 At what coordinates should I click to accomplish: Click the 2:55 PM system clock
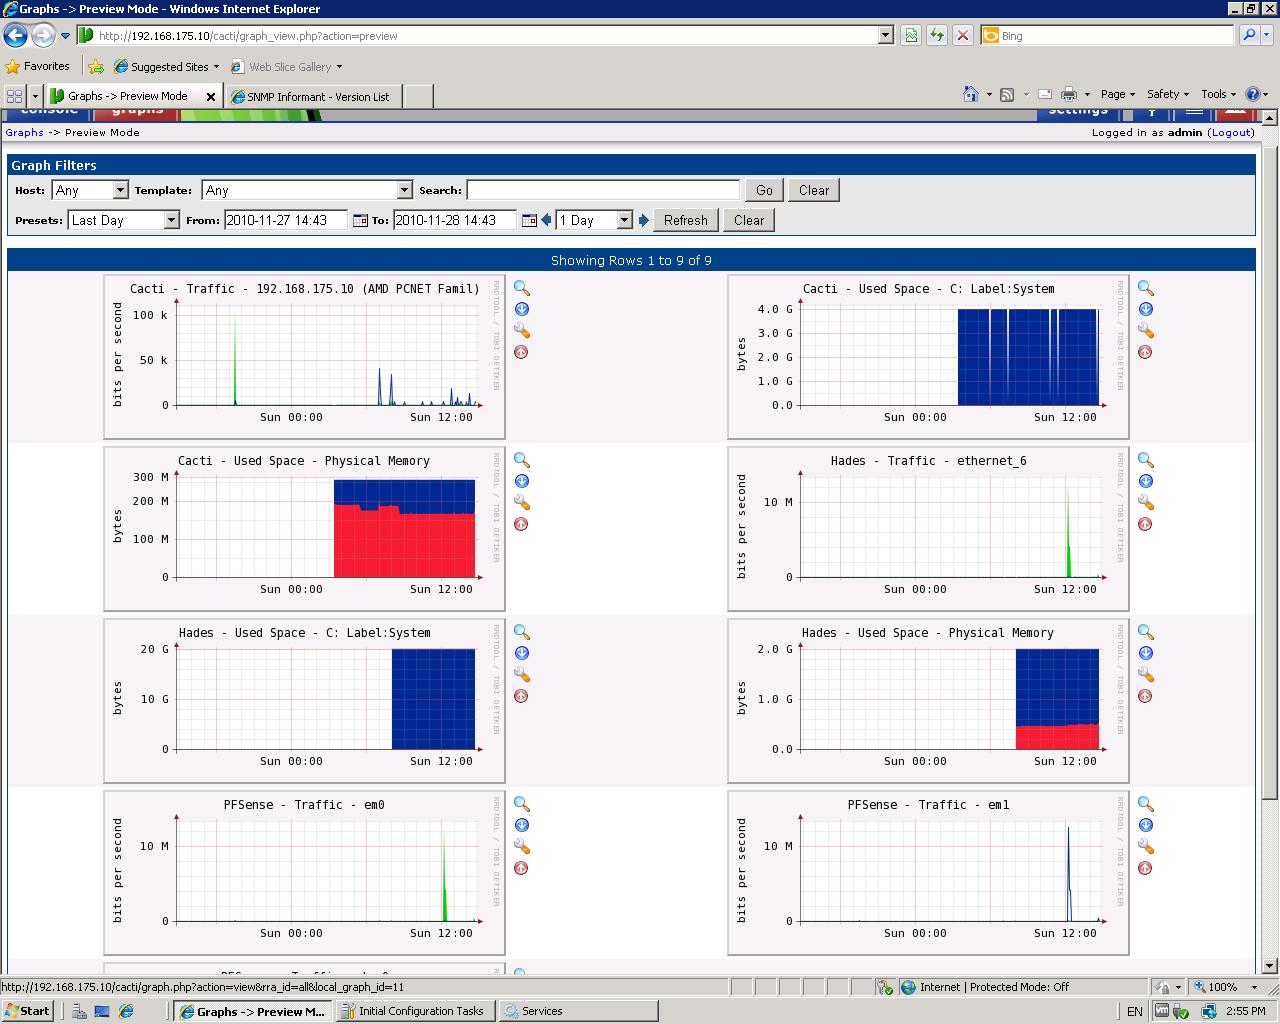pos(1245,1011)
